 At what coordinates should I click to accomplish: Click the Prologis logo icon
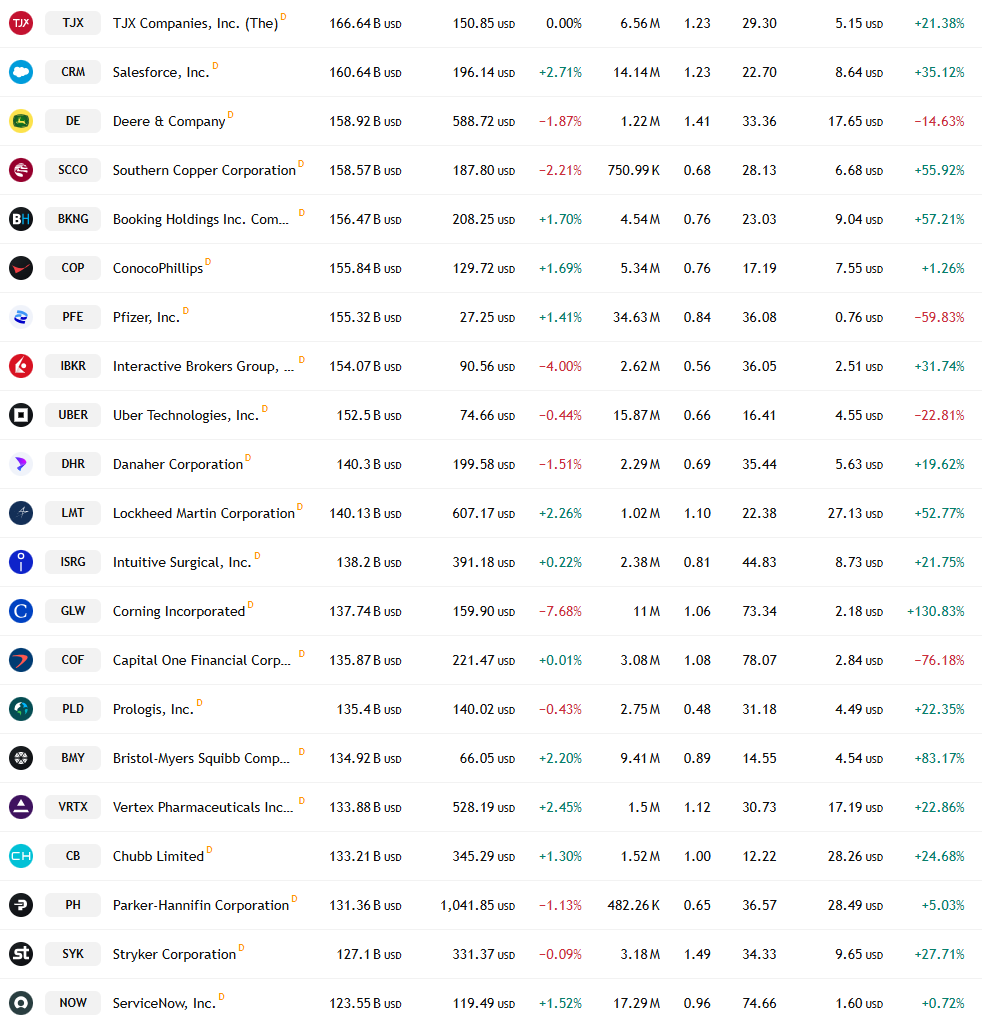click(21, 708)
